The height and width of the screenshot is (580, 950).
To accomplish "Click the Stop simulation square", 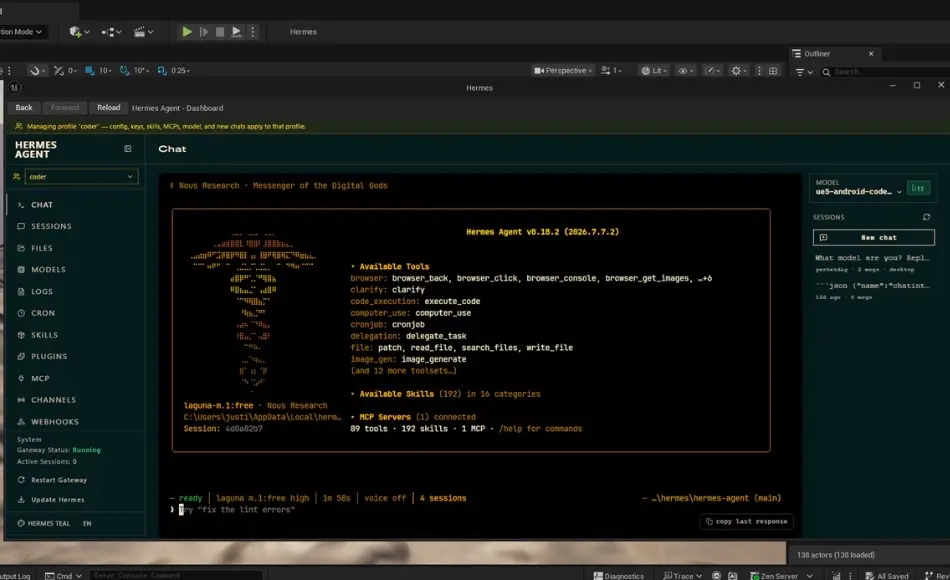I will click(220, 32).
